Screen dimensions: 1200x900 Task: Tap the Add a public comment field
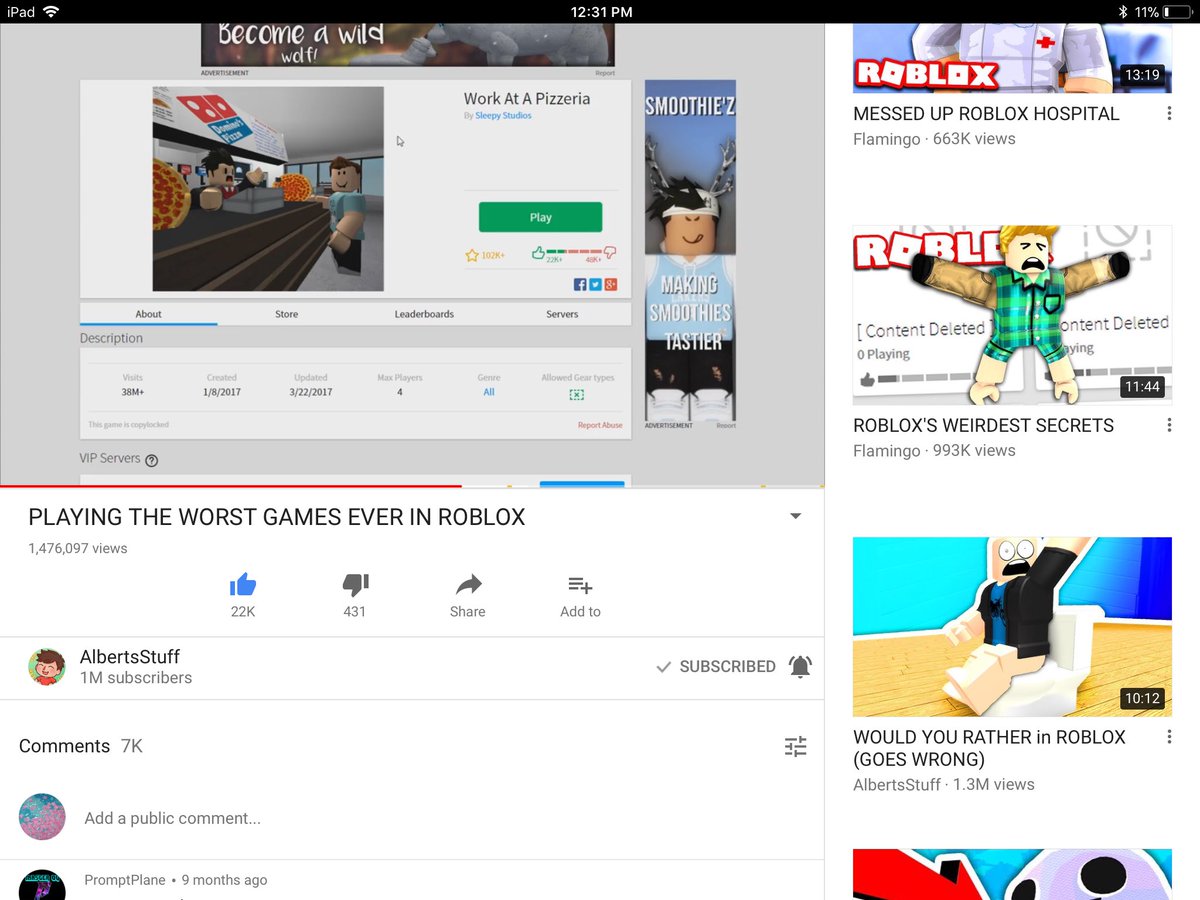click(x=173, y=818)
